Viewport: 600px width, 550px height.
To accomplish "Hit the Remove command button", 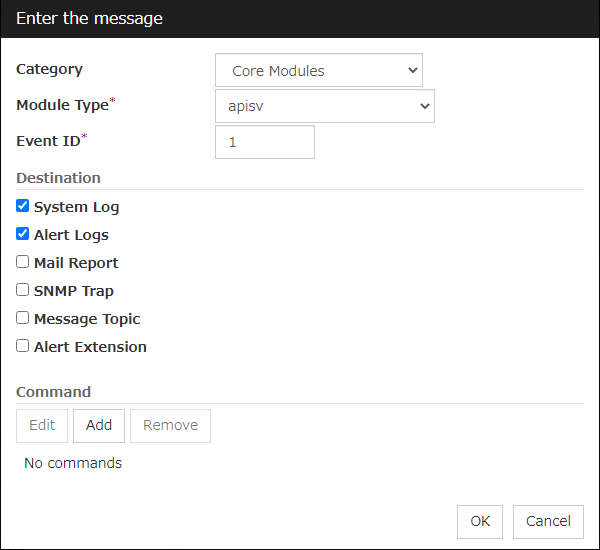I will click(170, 425).
